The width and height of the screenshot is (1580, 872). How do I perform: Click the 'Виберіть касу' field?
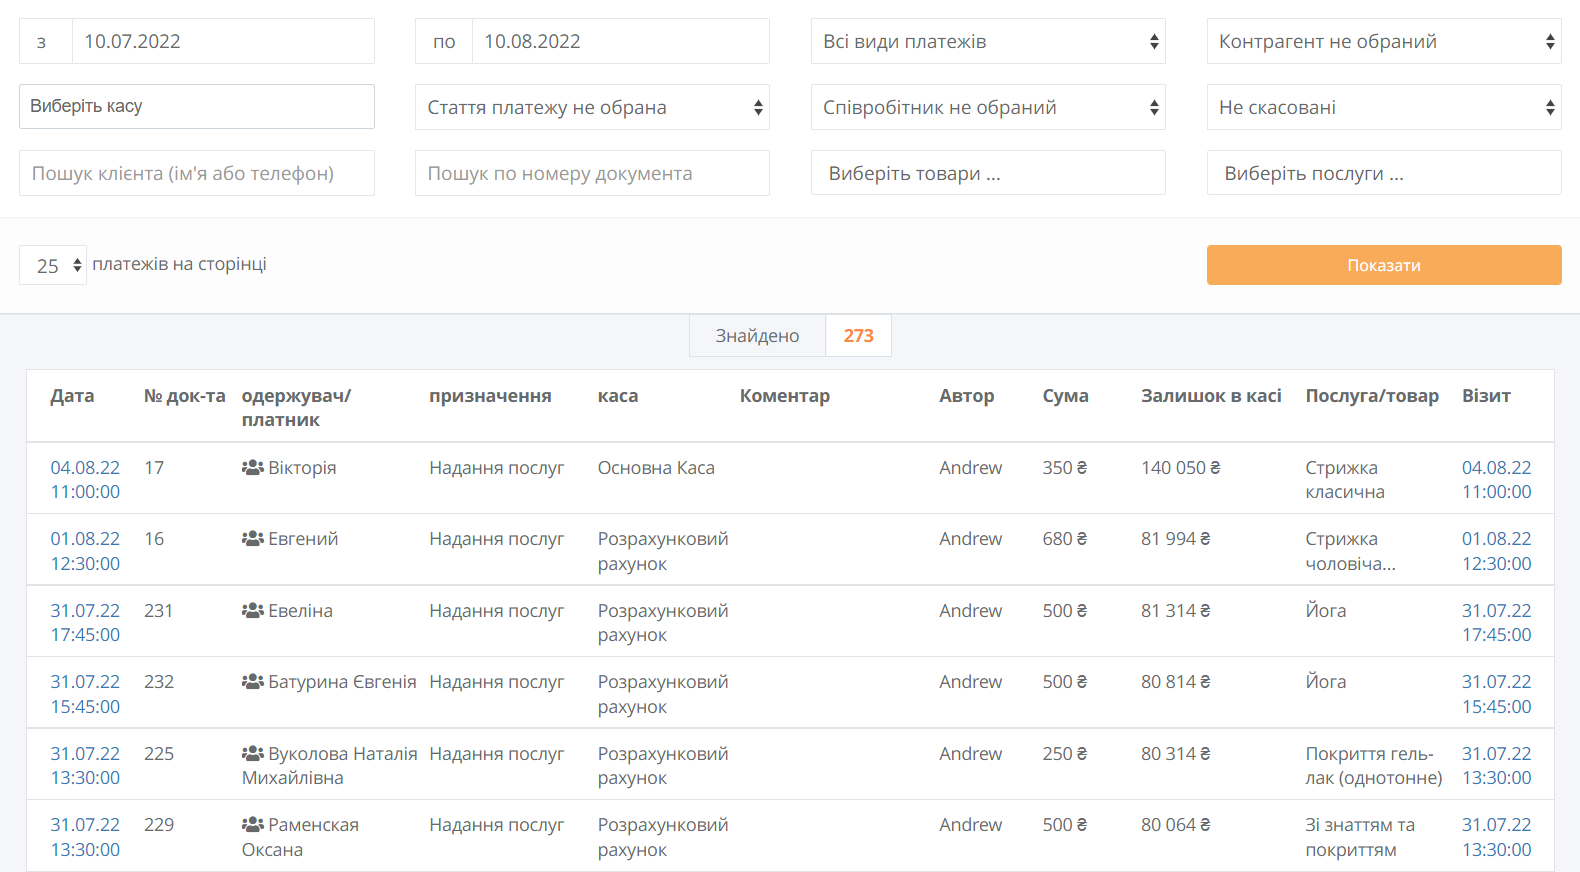[x=196, y=107]
